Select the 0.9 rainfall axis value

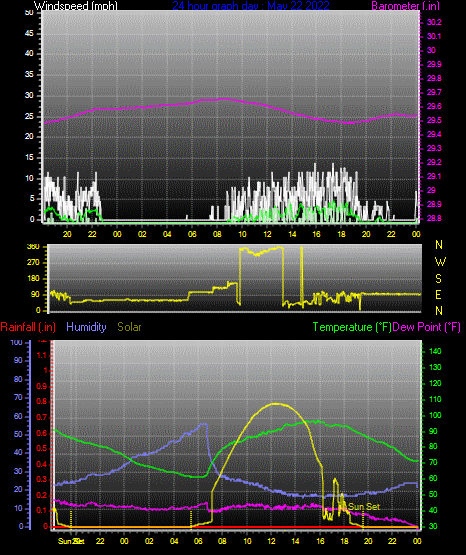42,386
